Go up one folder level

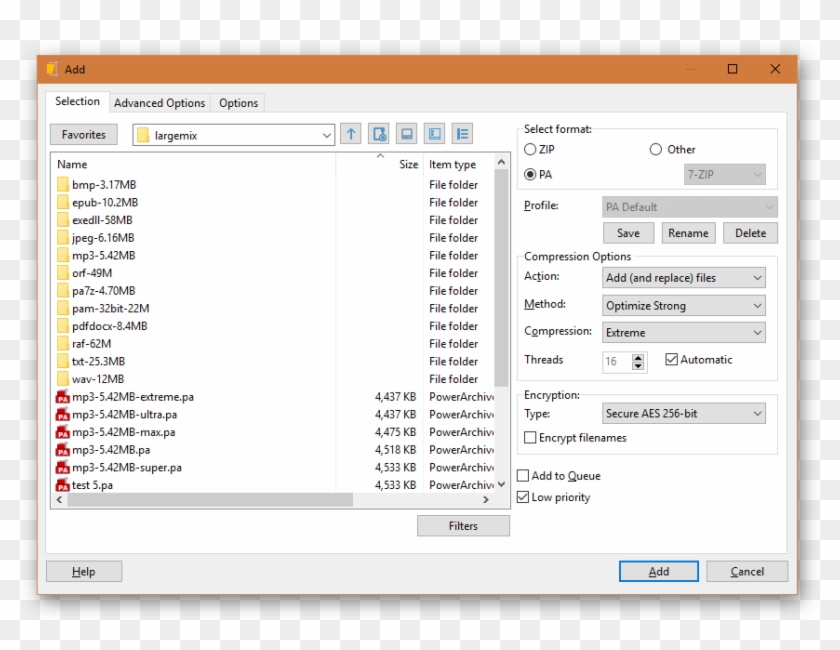pyautogui.click(x=351, y=134)
